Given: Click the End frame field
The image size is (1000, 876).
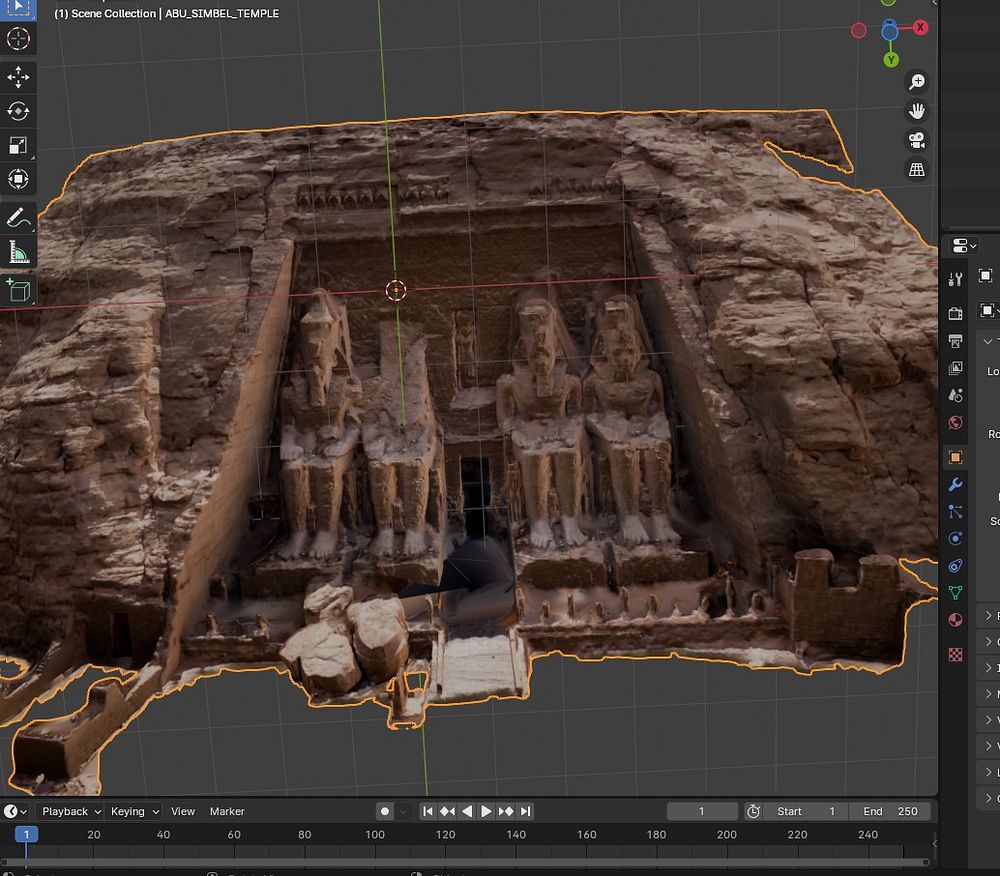Looking at the screenshot, I should point(890,811).
